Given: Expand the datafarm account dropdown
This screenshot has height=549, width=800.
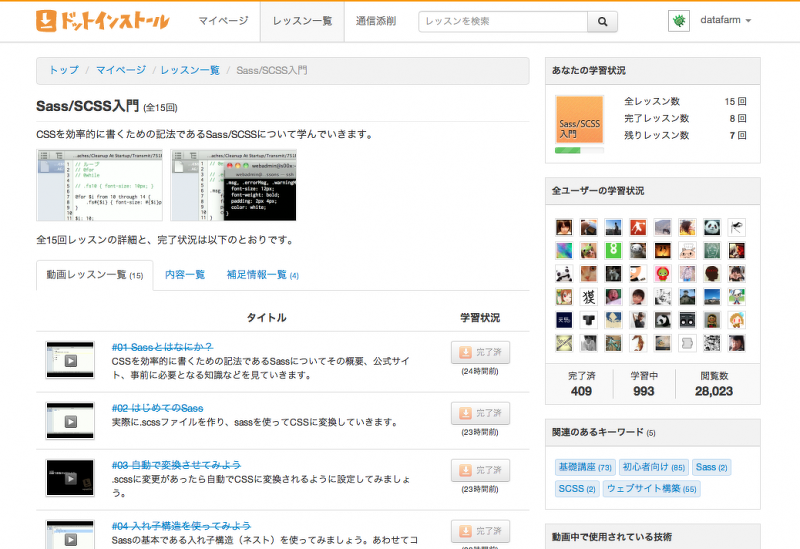Looking at the screenshot, I should tap(726, 20).
